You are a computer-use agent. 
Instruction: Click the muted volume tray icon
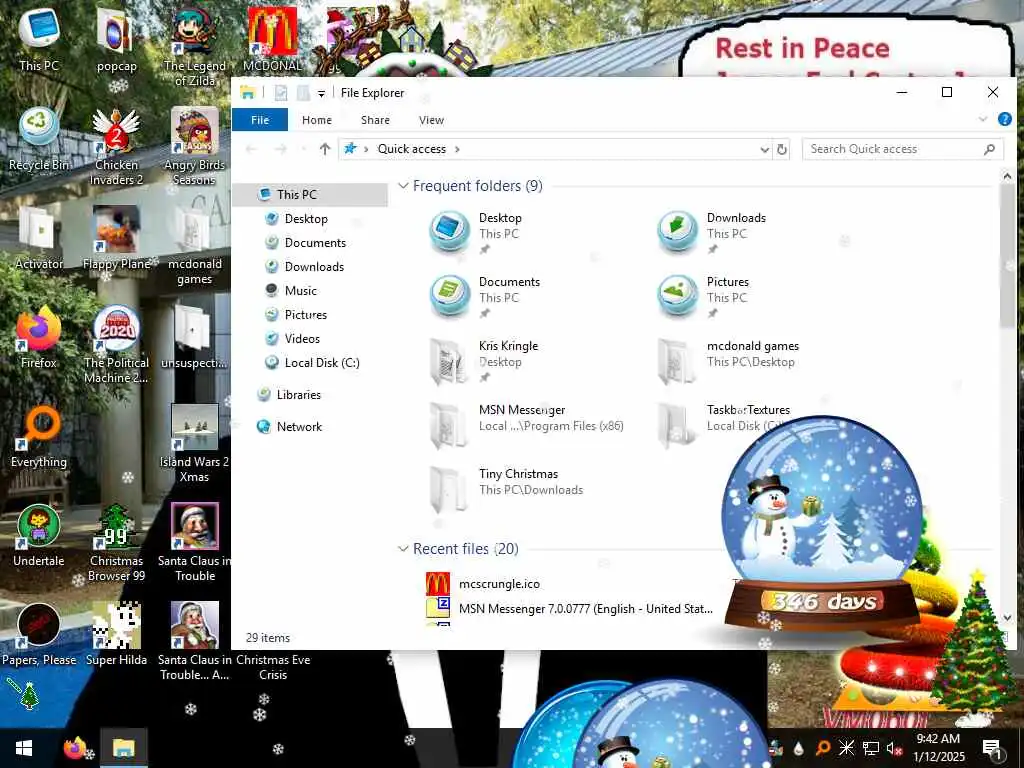[893, 748]
